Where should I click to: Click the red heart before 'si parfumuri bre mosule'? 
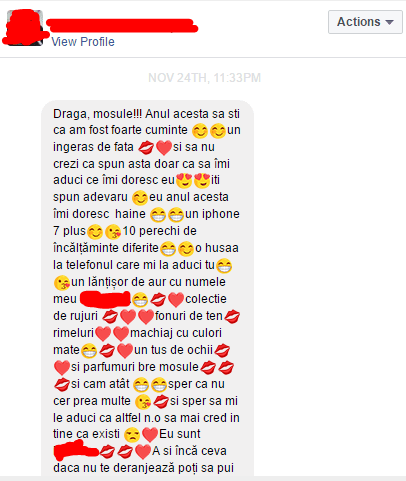[62, 368]
